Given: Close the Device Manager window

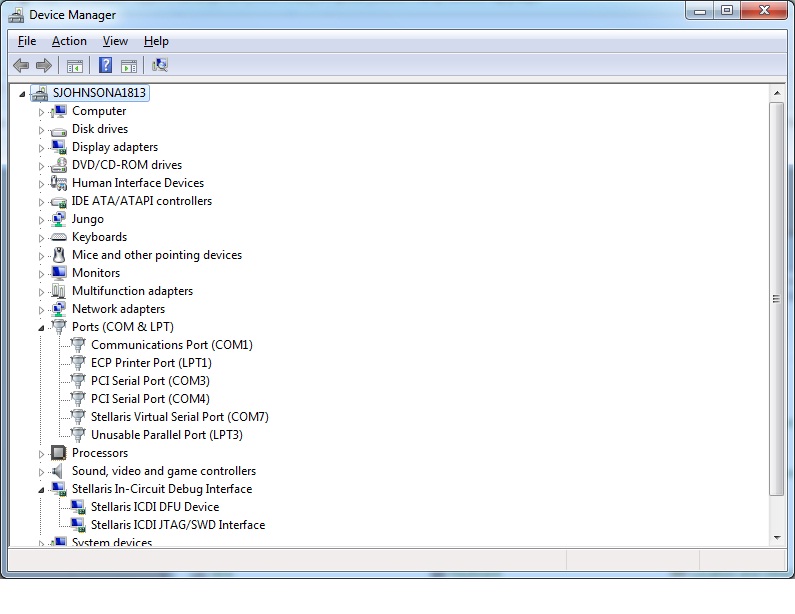Looking at the screenshot, I should point(764,10).
